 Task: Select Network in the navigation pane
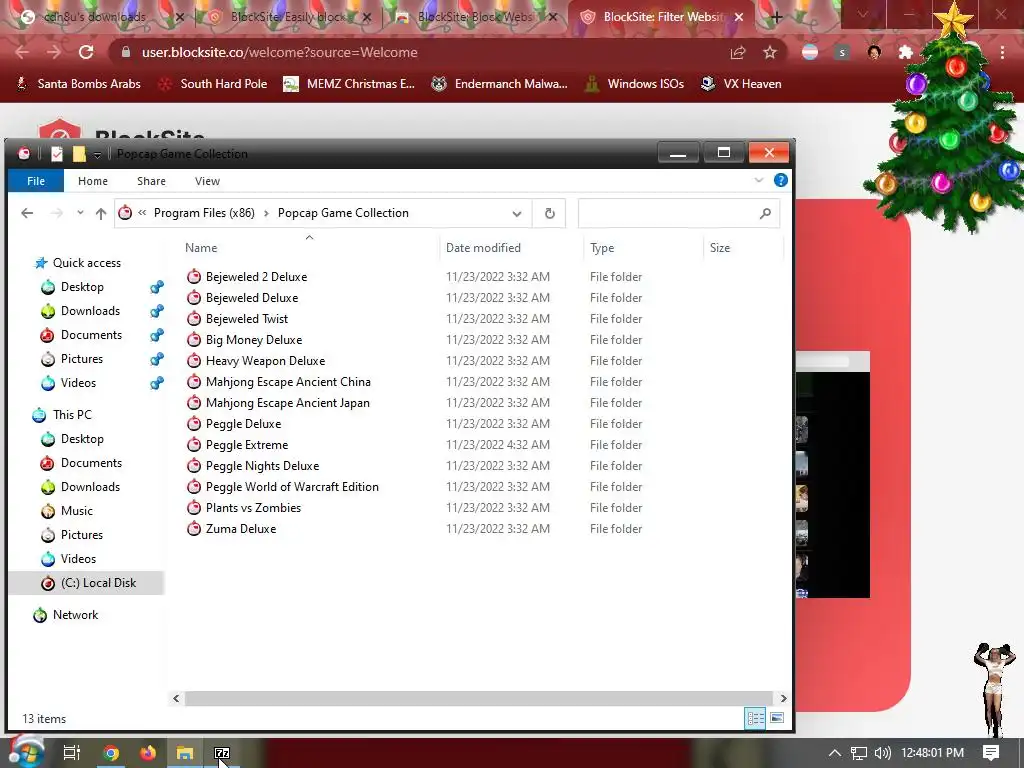pos(75,615)
